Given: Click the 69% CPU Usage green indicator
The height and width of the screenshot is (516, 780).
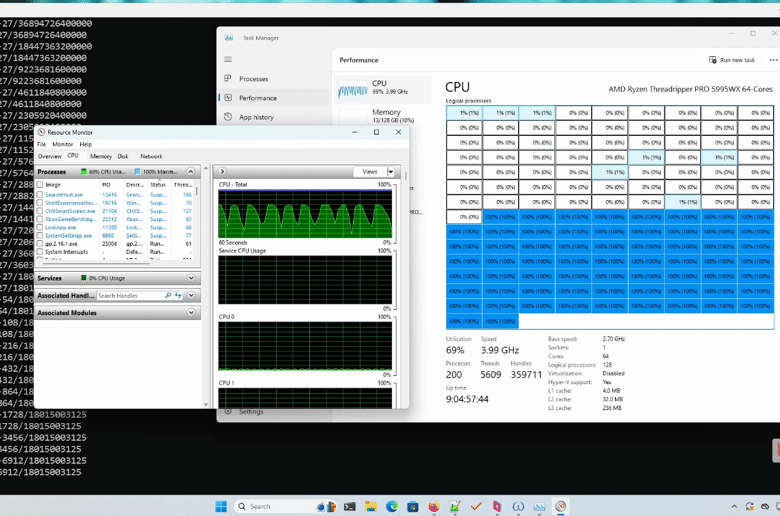Looking at the screenshot, I should [84, 172].
